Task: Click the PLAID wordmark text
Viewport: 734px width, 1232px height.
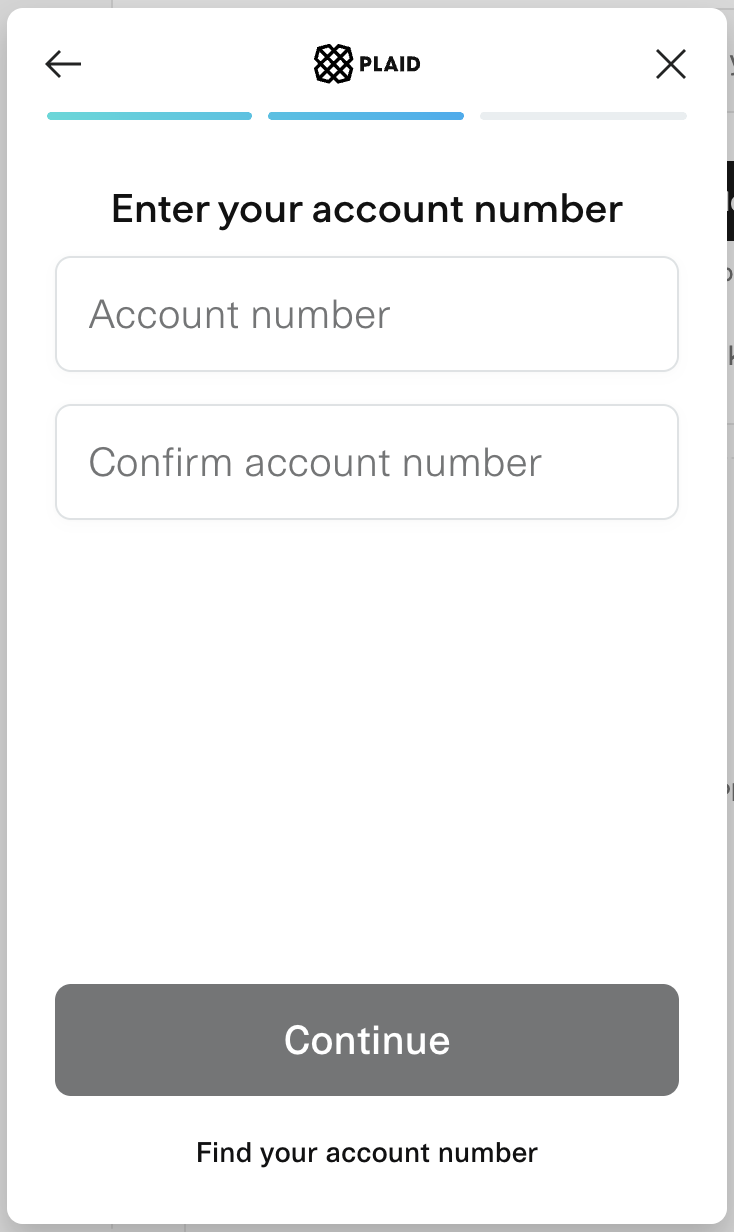Action: pyautogui.click(x=390, y=64)
